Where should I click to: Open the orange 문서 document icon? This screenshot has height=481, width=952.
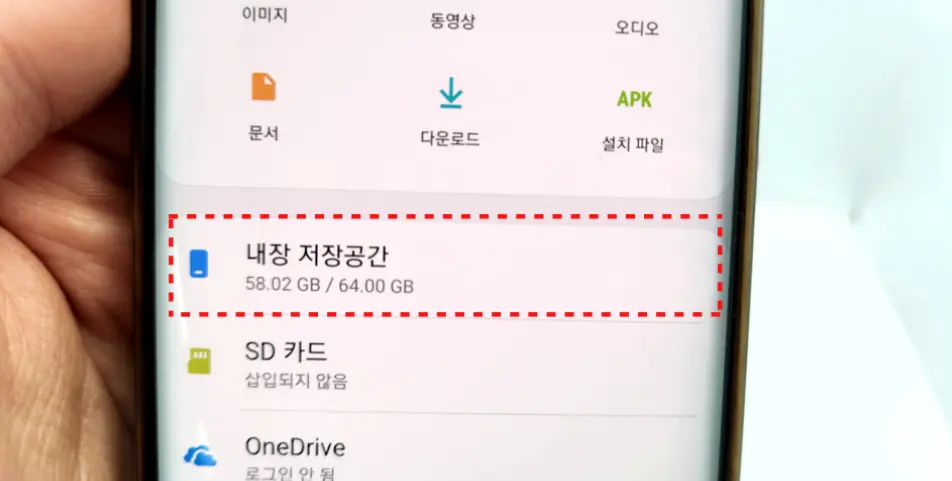point(264,87)
